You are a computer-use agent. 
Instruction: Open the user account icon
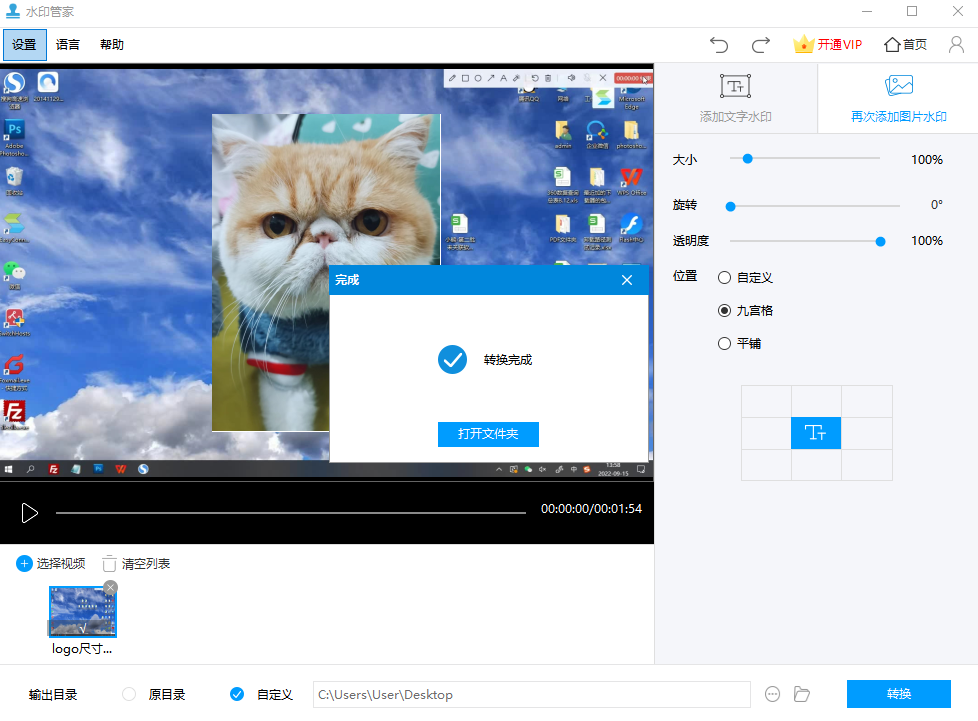(x=956, y=44)
